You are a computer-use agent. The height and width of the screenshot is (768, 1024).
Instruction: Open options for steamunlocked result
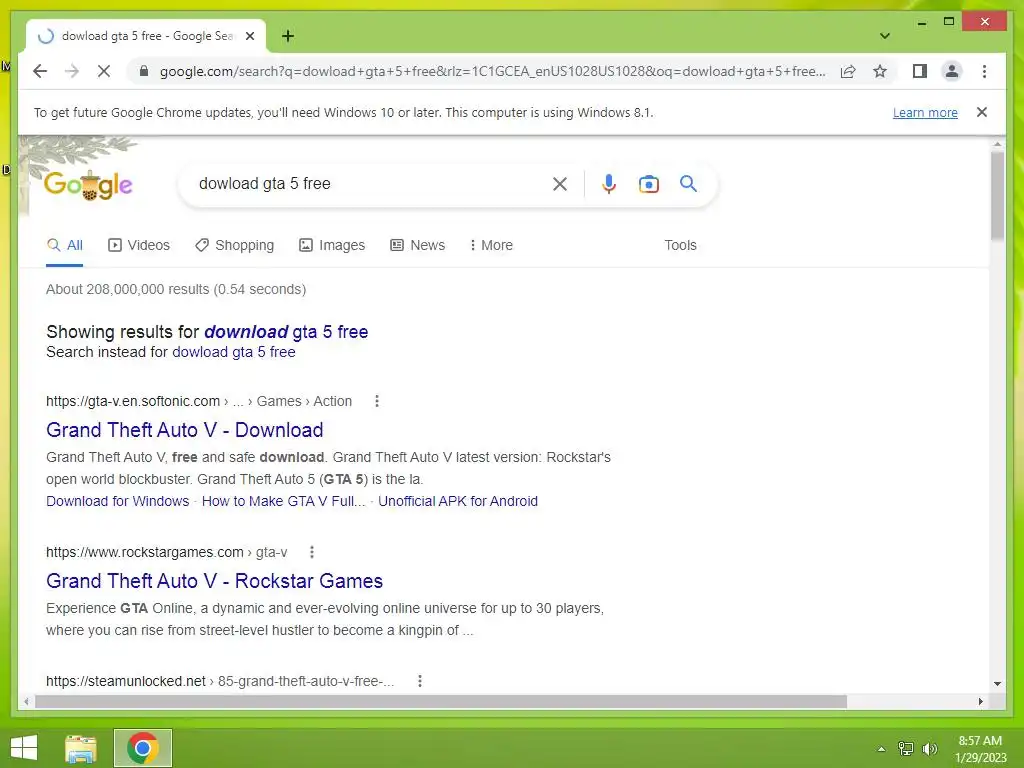tap(420, 681)
